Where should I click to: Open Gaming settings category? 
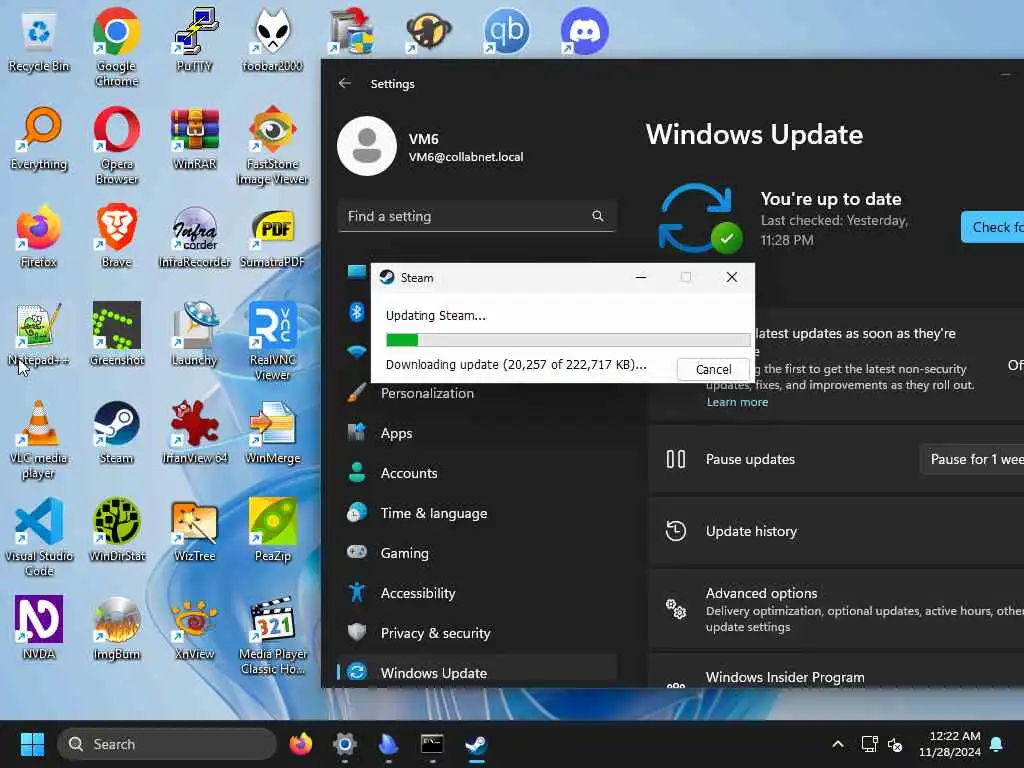point(477,553)
